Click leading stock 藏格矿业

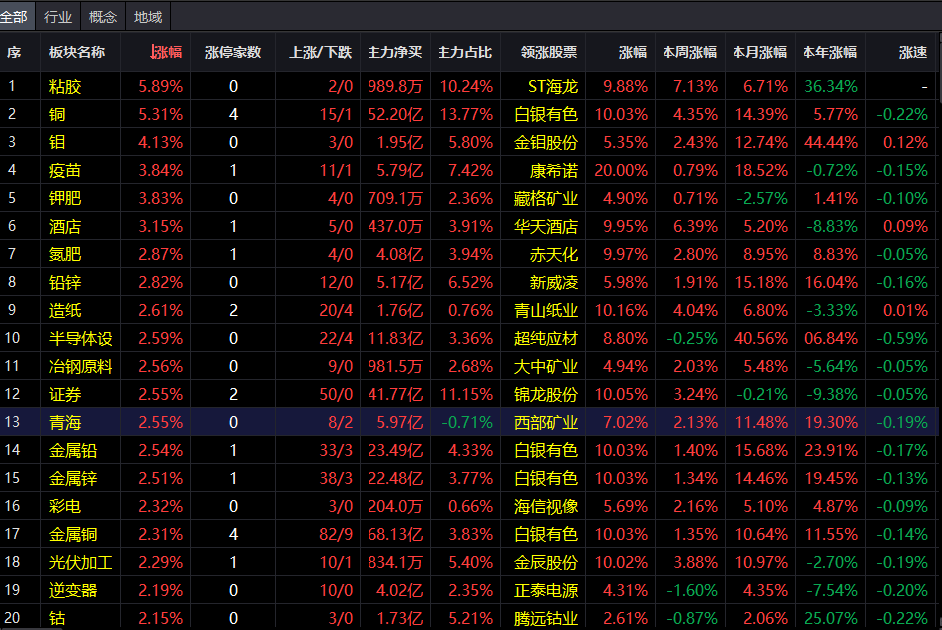(x=546, y=198)
